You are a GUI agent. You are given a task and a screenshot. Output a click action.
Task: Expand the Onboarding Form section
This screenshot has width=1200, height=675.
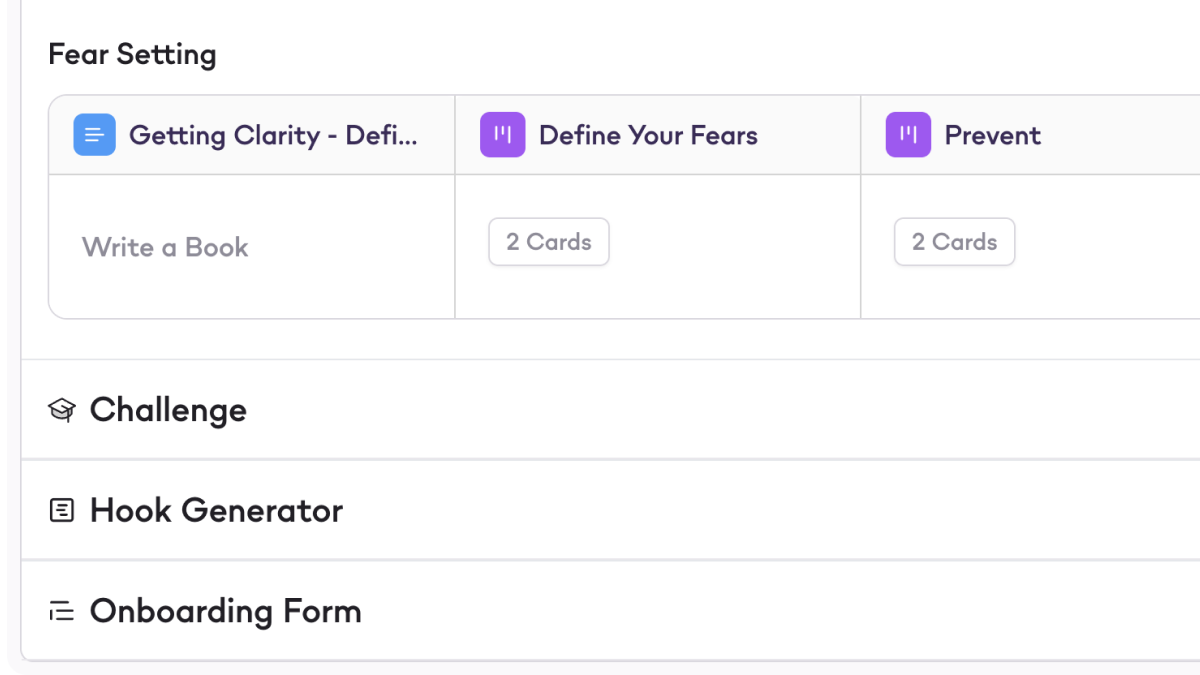click(226, 611)
